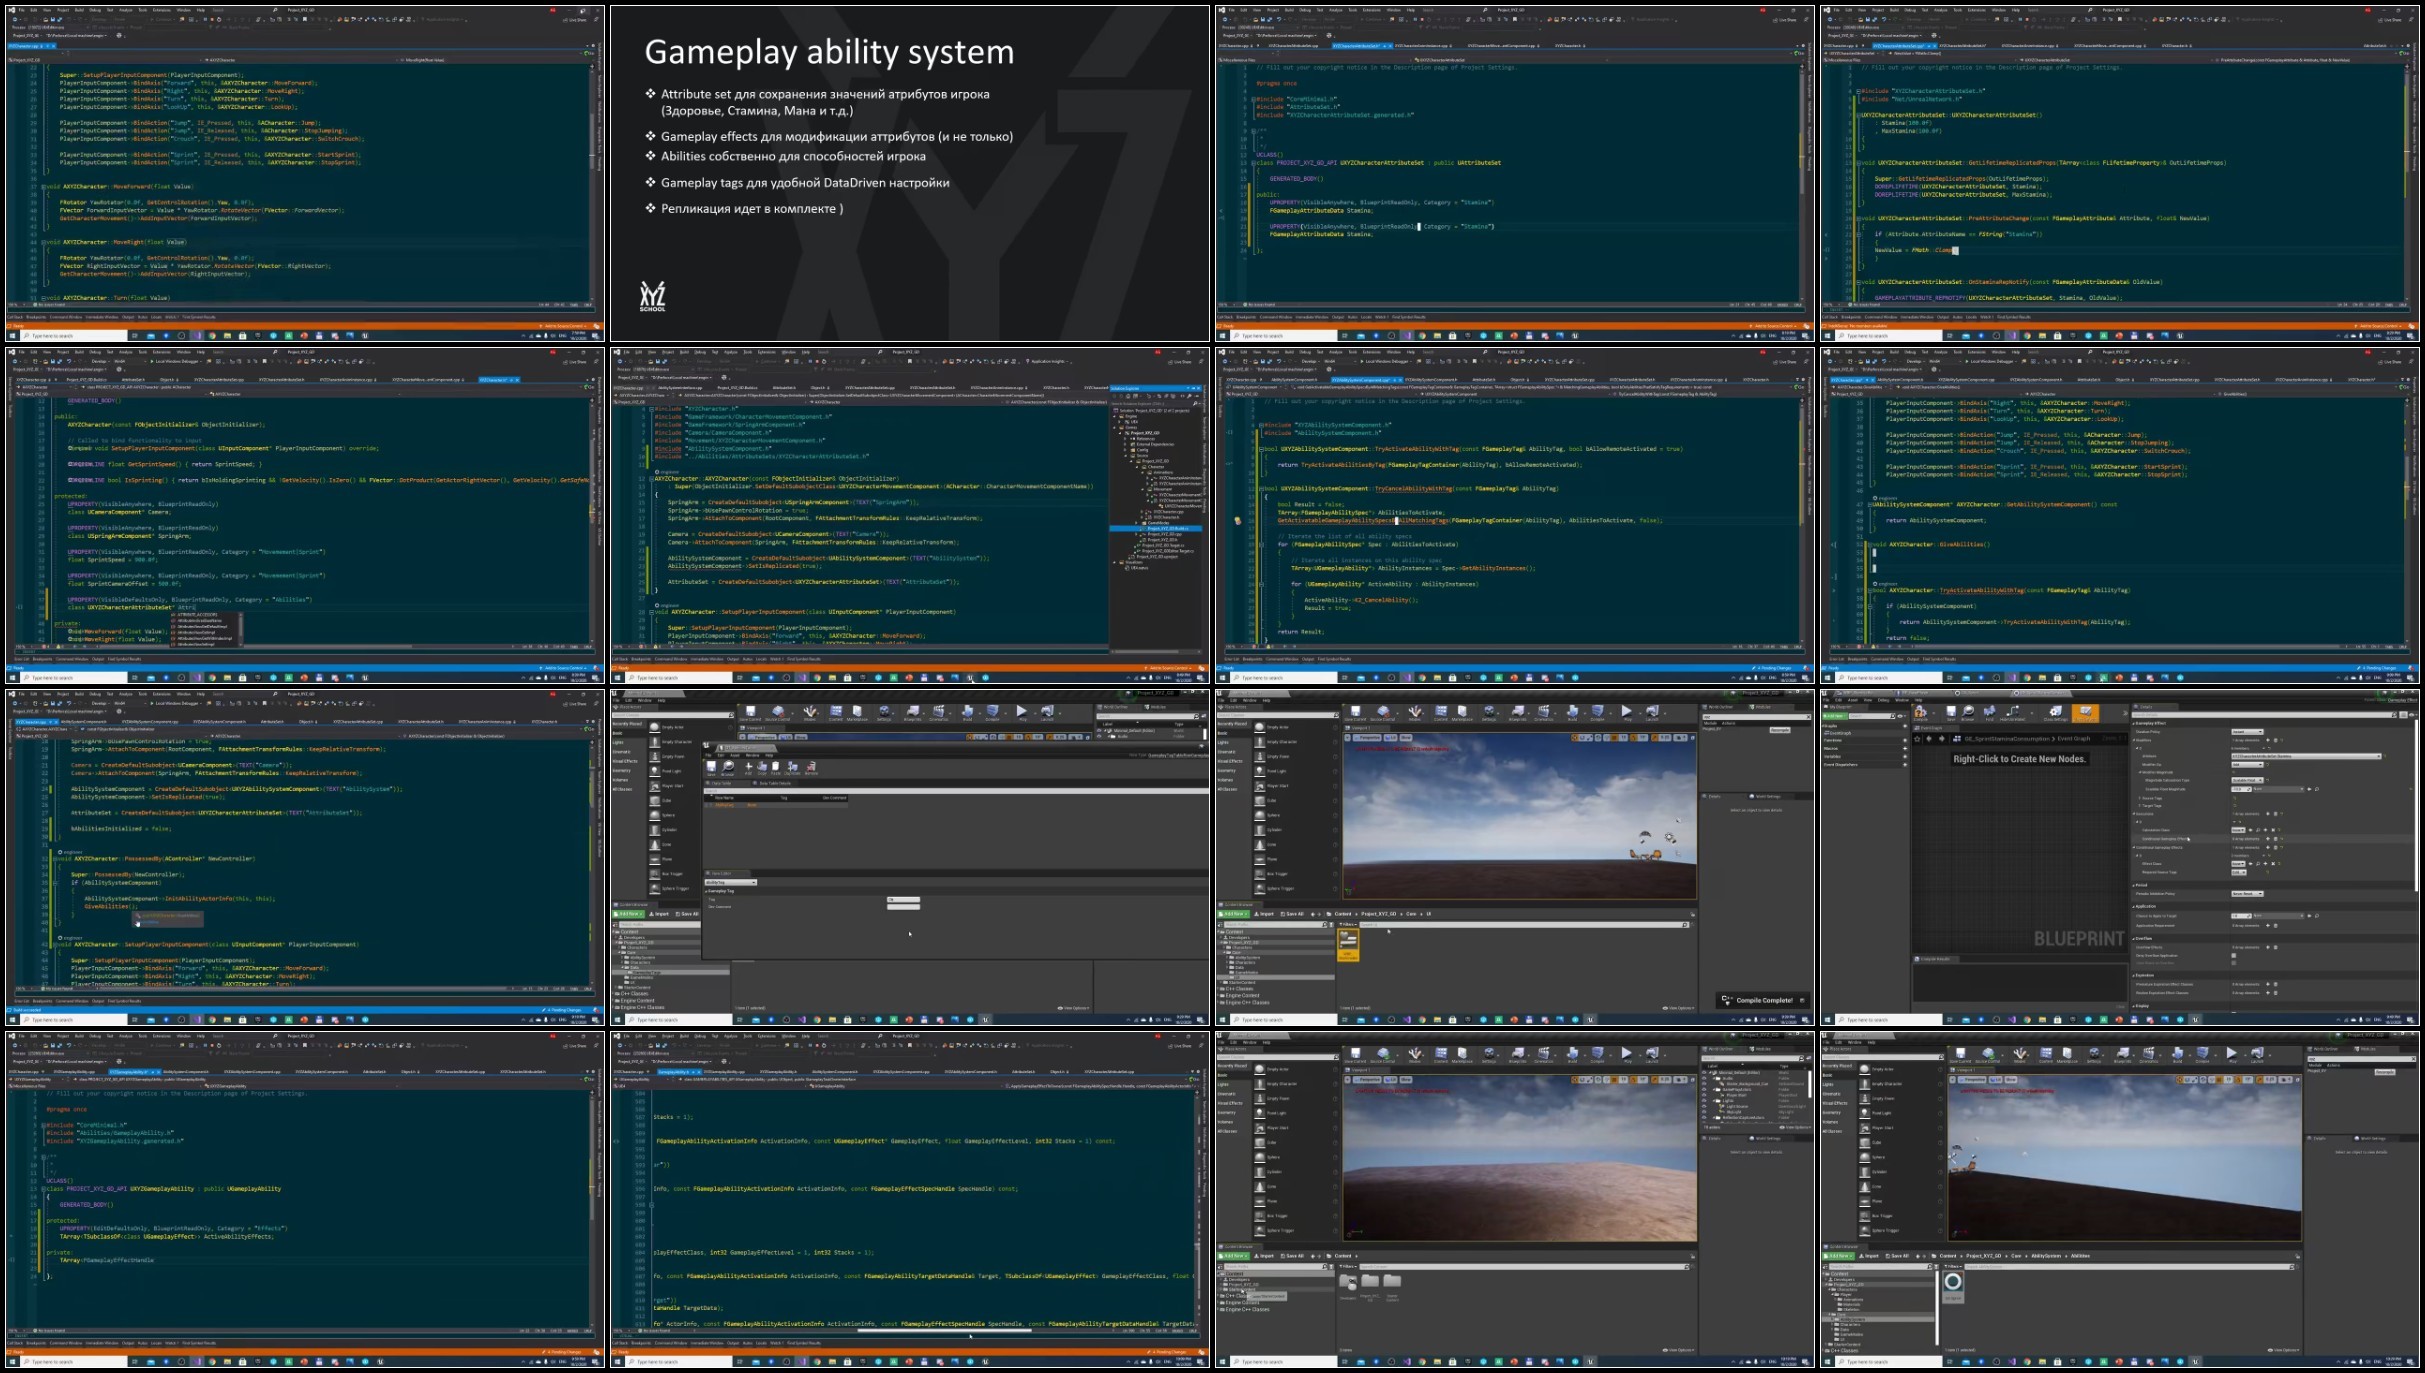The width and height of the screenshot is (2425, 1373).
Task: Click Import button in data table editor frame
Action: pos(659,914)
